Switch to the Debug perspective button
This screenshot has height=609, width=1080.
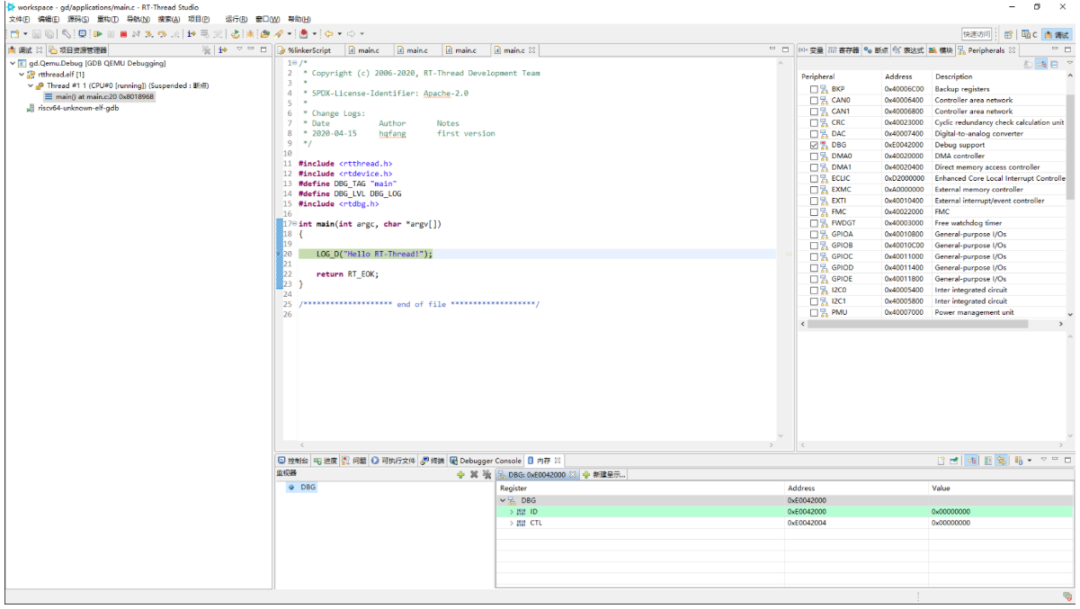tap(1056, 34)
